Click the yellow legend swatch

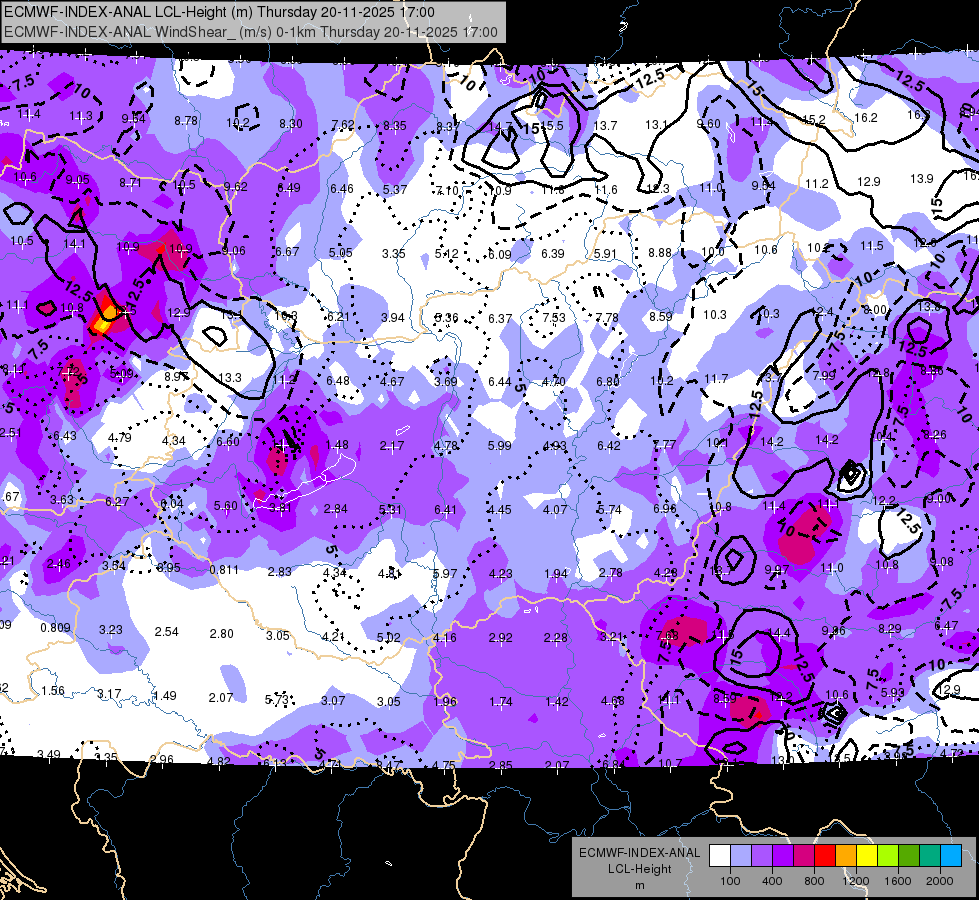pos(867,856)
